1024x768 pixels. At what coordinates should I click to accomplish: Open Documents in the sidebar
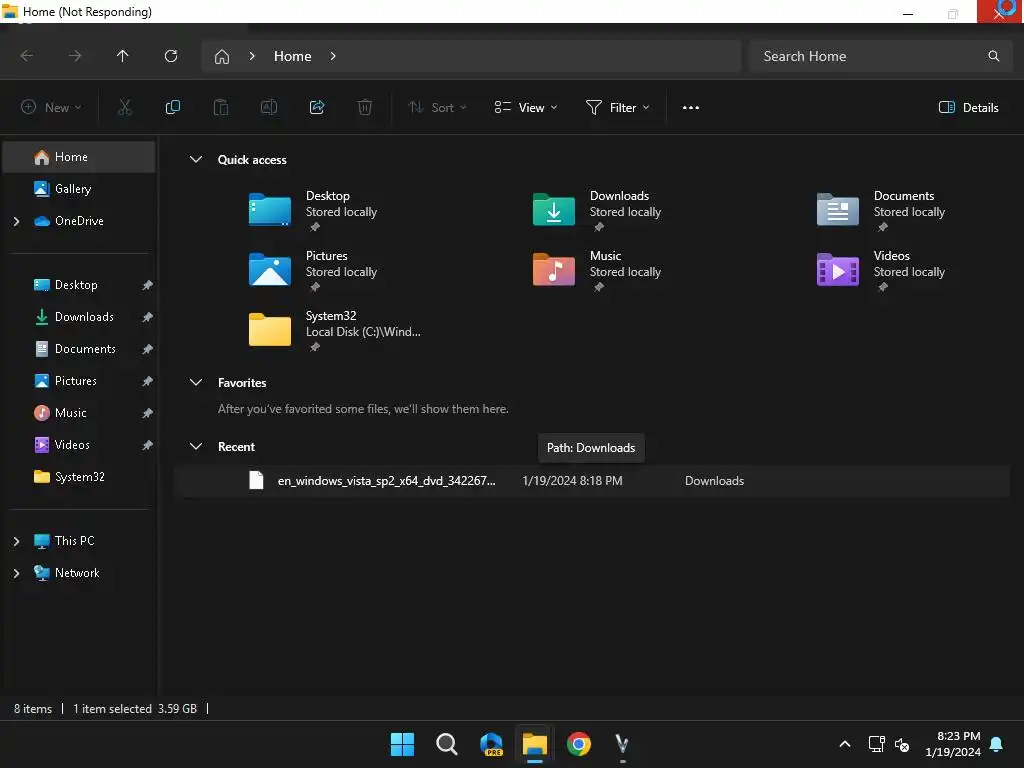79,349
